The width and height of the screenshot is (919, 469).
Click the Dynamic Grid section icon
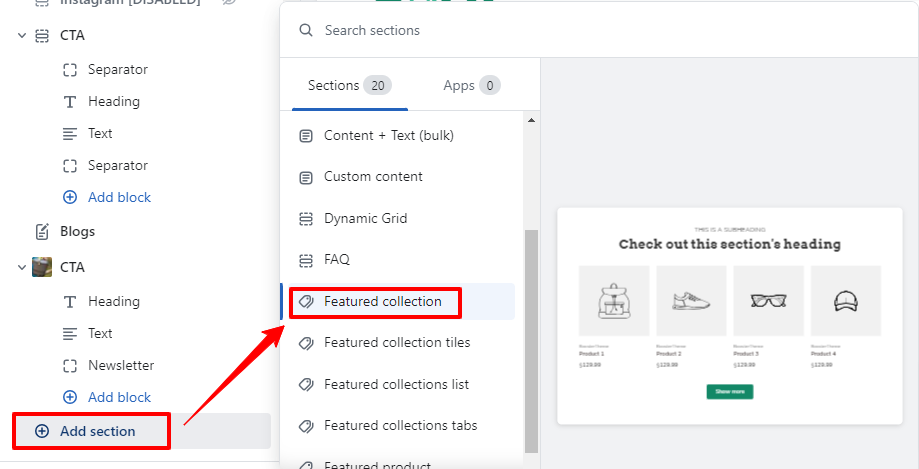click(x=306, y=218)
